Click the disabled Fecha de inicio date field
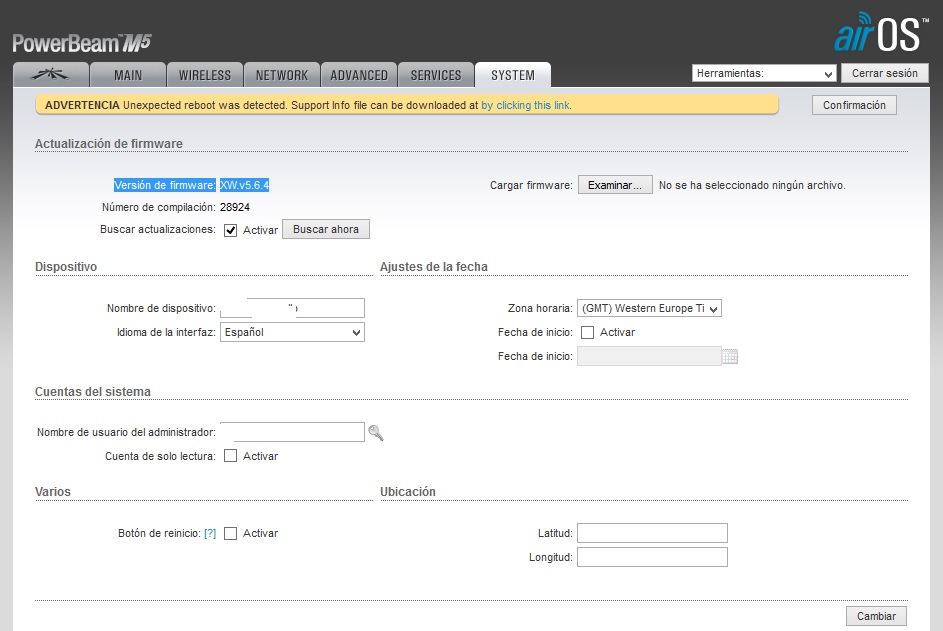 650,356
